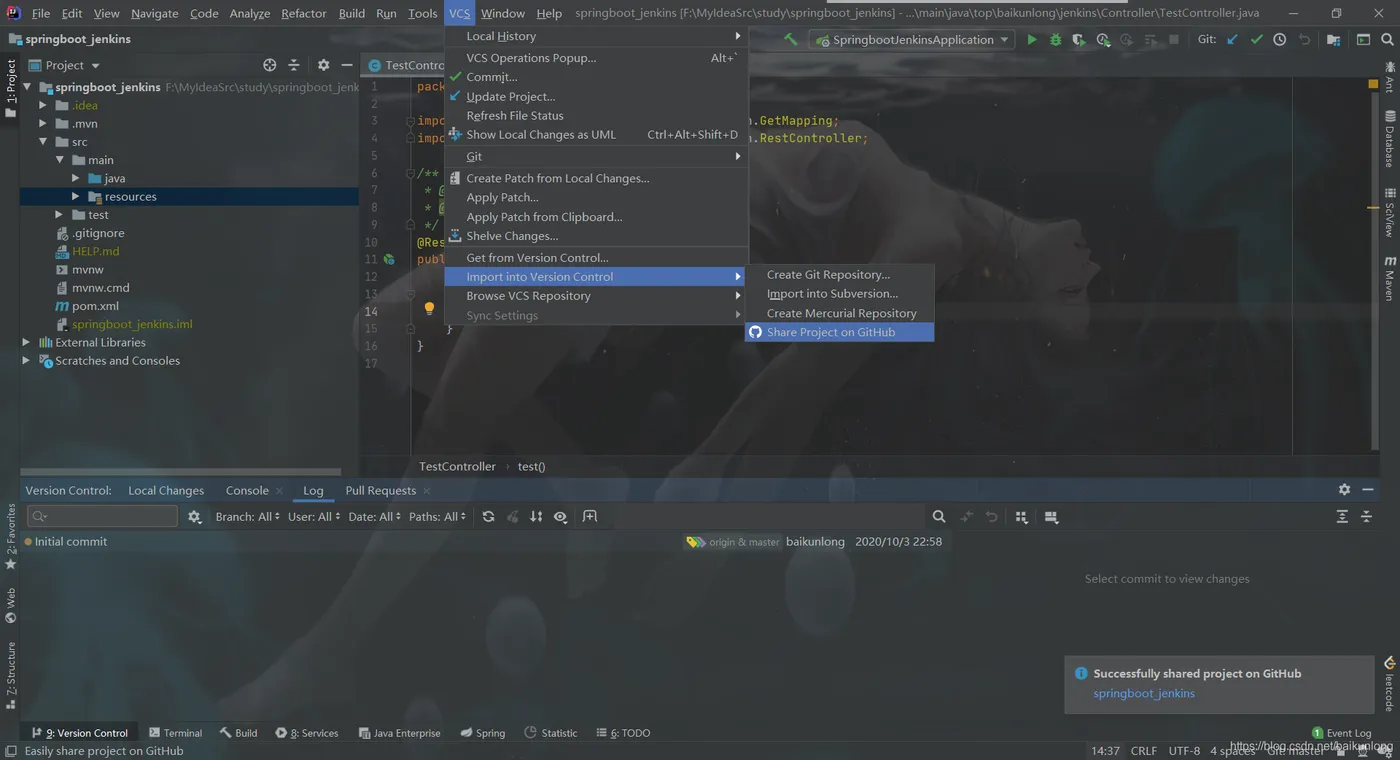Screen dimensions: 1400x760
Task: Click the Collapse All icon in Project panel
Action: click(294, 65)
